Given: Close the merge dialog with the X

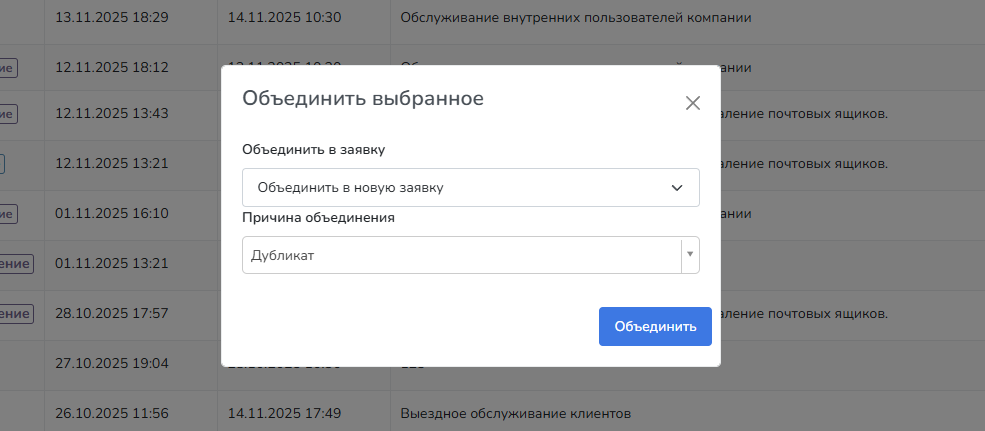Looking at the screenshot, I should 693,103.
